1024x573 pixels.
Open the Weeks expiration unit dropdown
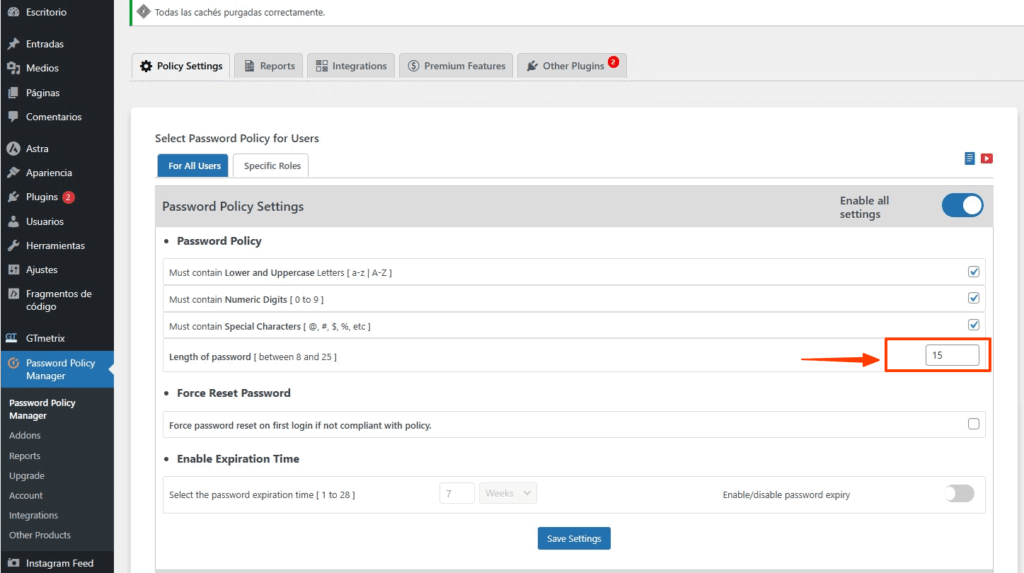(x=507, y=493)
